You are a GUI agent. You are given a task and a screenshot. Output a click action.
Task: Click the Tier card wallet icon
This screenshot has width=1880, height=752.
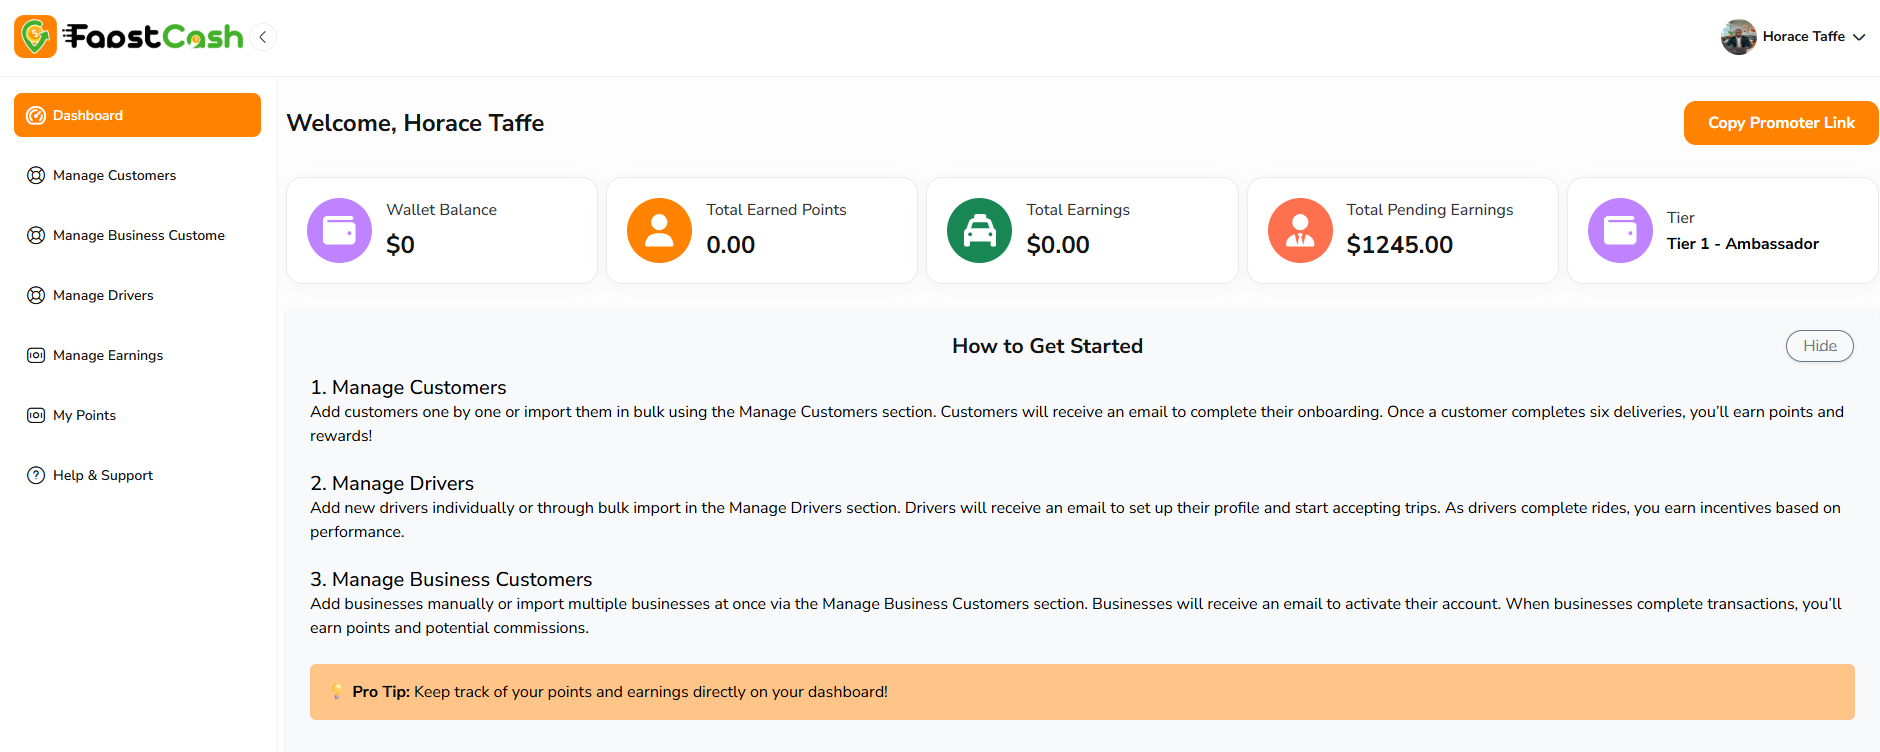coord(1620,231)
